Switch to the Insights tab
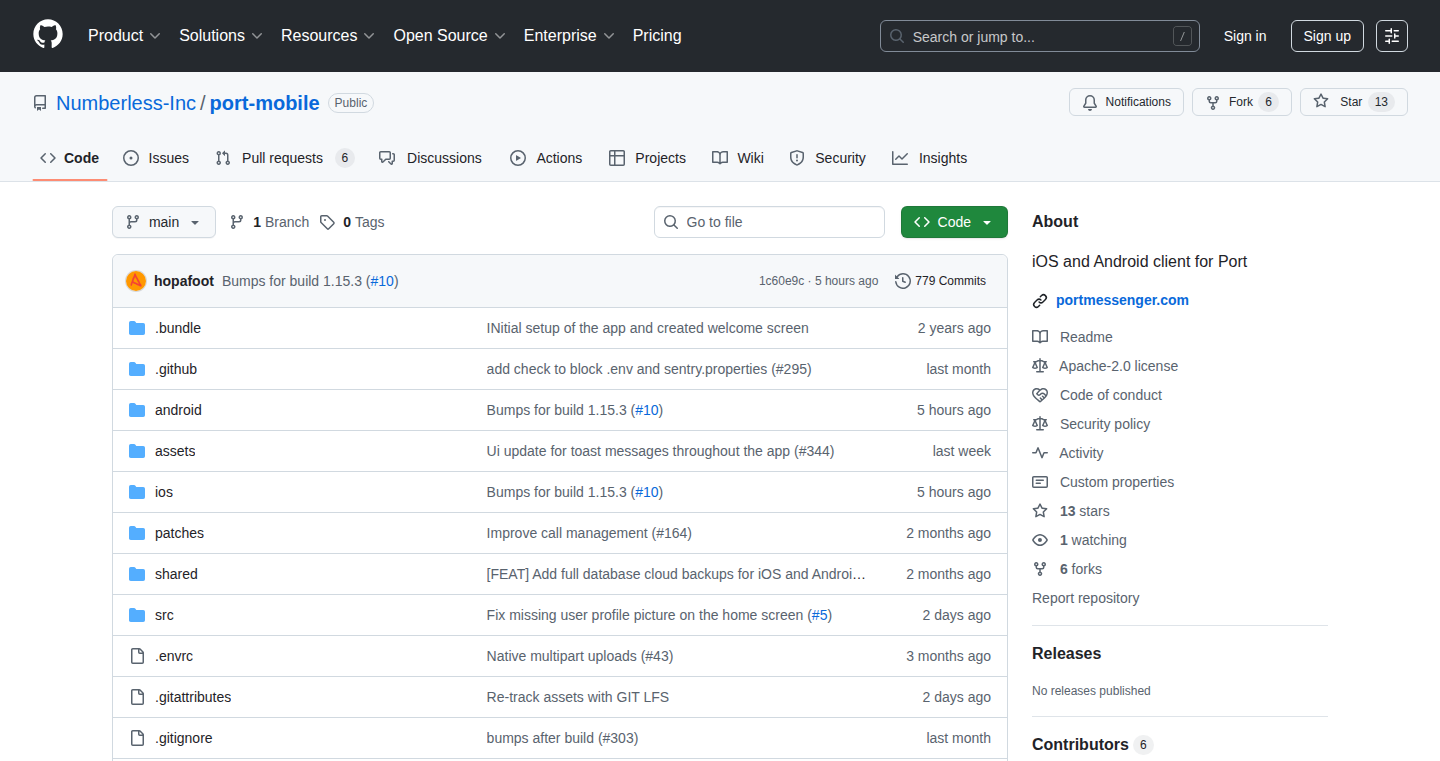The width and height of the screenshot is (1440, 761). click(930, 158)
